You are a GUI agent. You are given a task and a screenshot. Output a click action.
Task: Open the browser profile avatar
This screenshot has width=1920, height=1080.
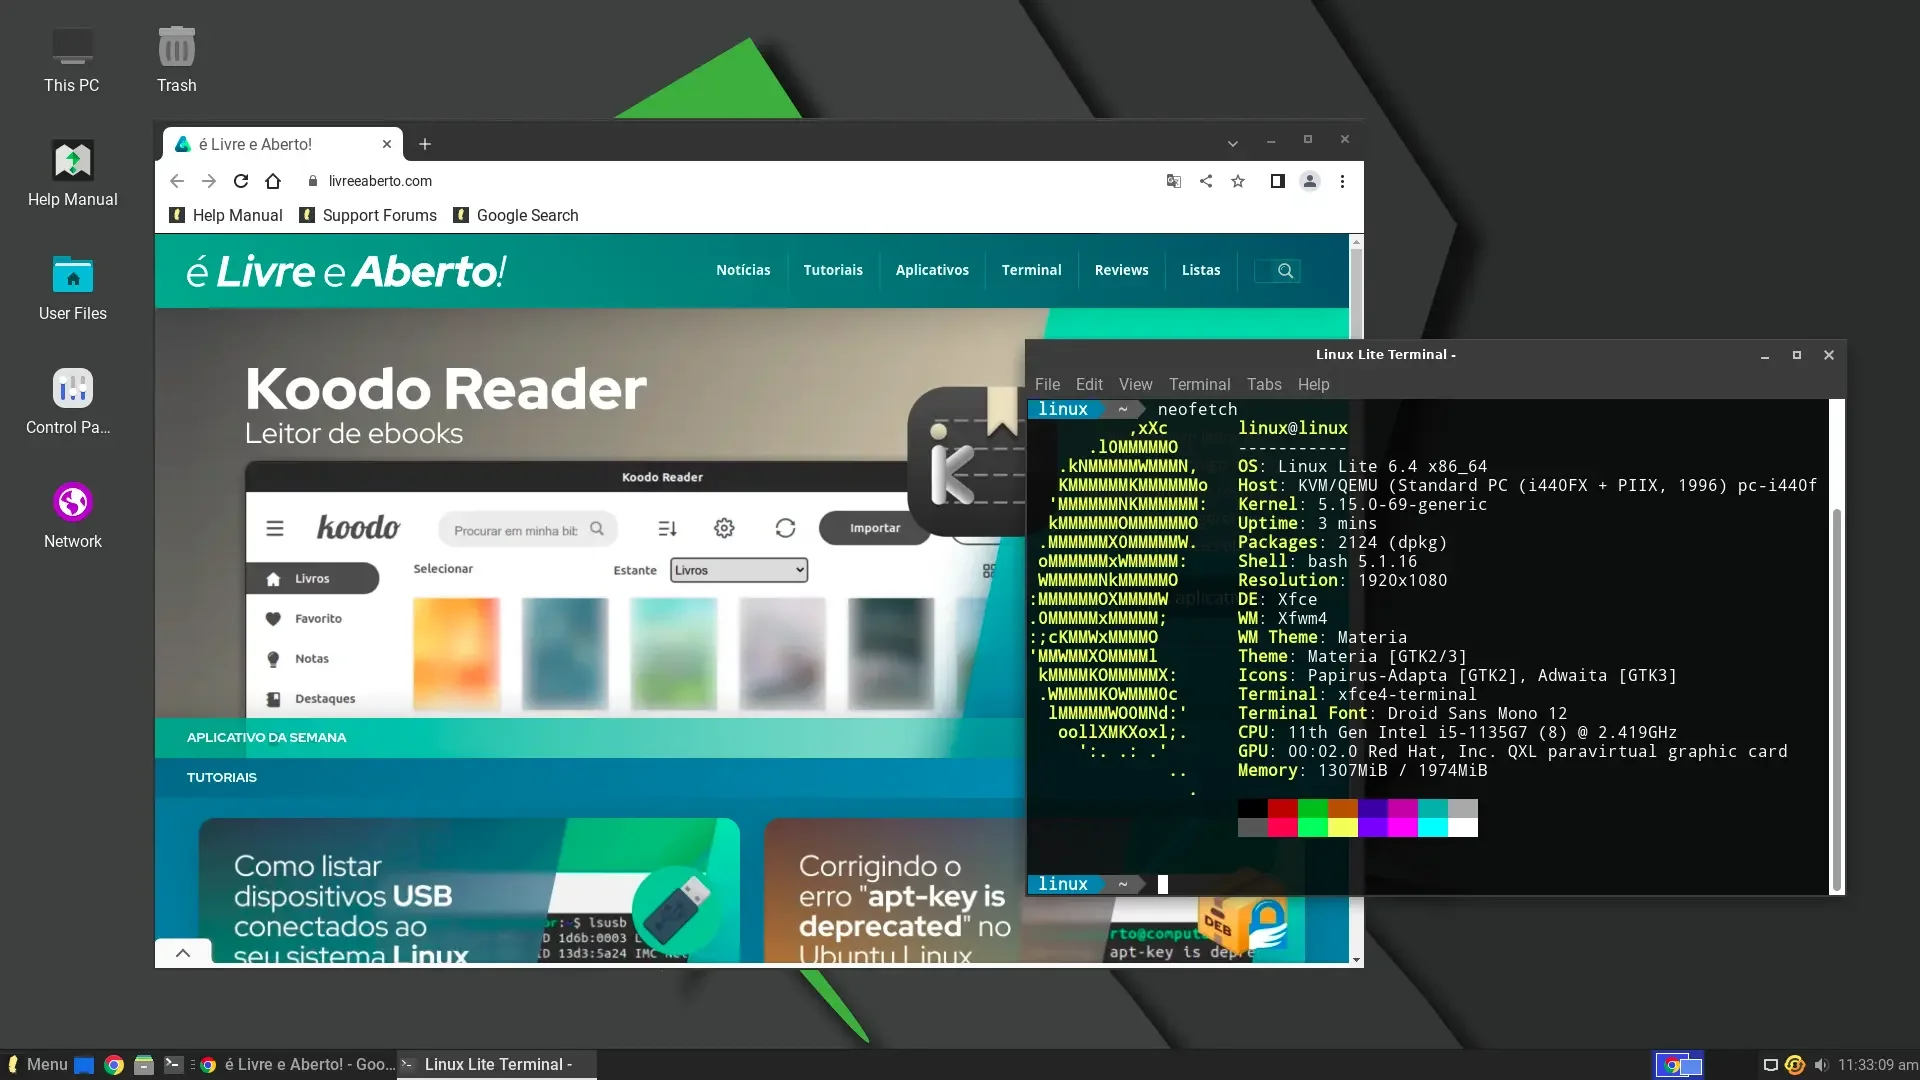[1310, 181]
